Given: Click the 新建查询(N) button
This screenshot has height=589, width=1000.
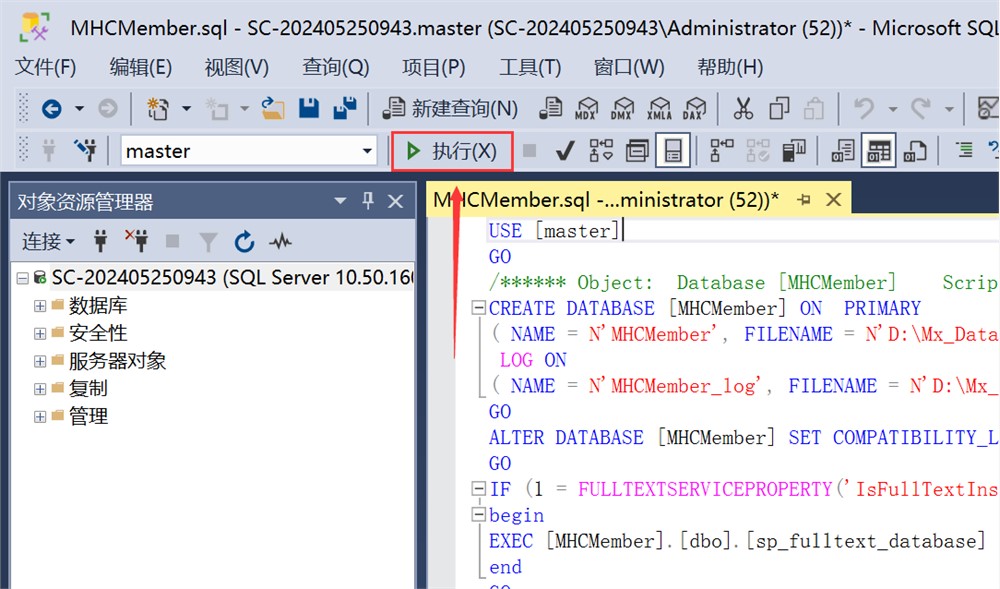Looking at the screenshot, I should (452, 108).
